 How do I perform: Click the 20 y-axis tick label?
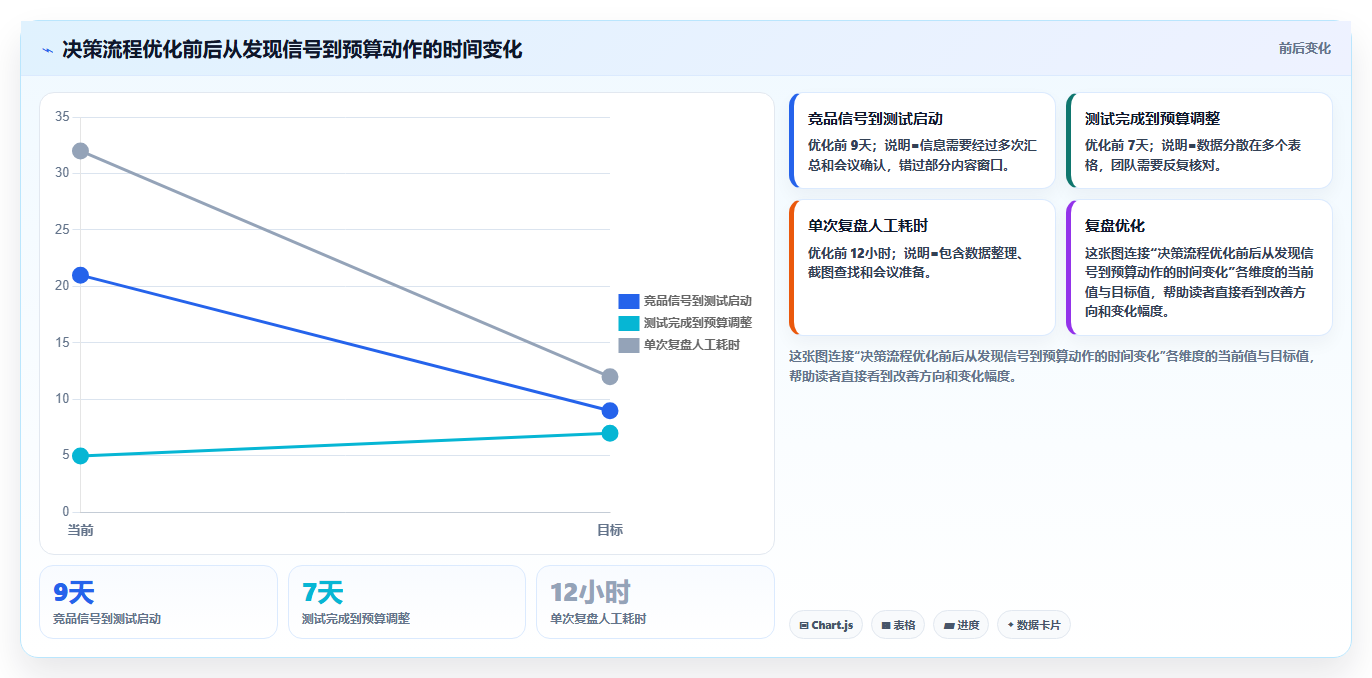pyautogui.click(x=62, y=286)
